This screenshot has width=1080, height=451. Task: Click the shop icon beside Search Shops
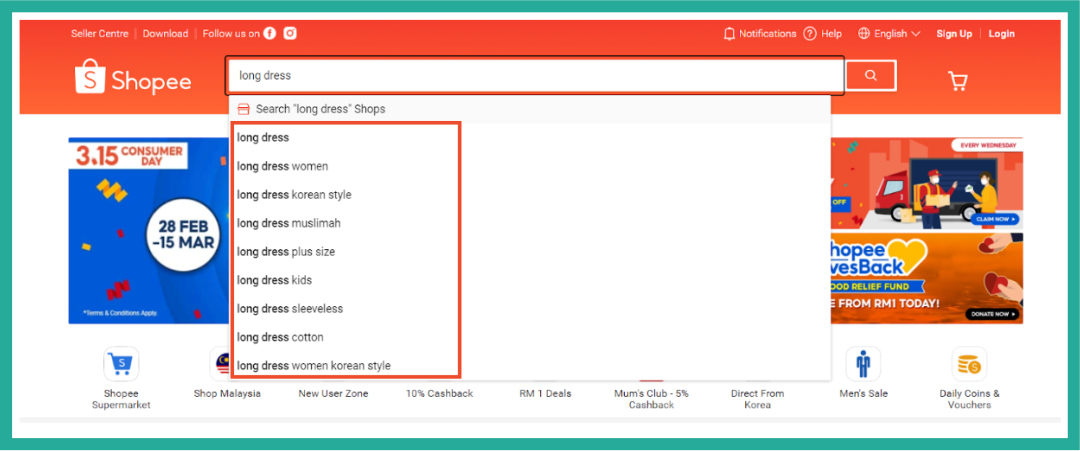(243, 109)
